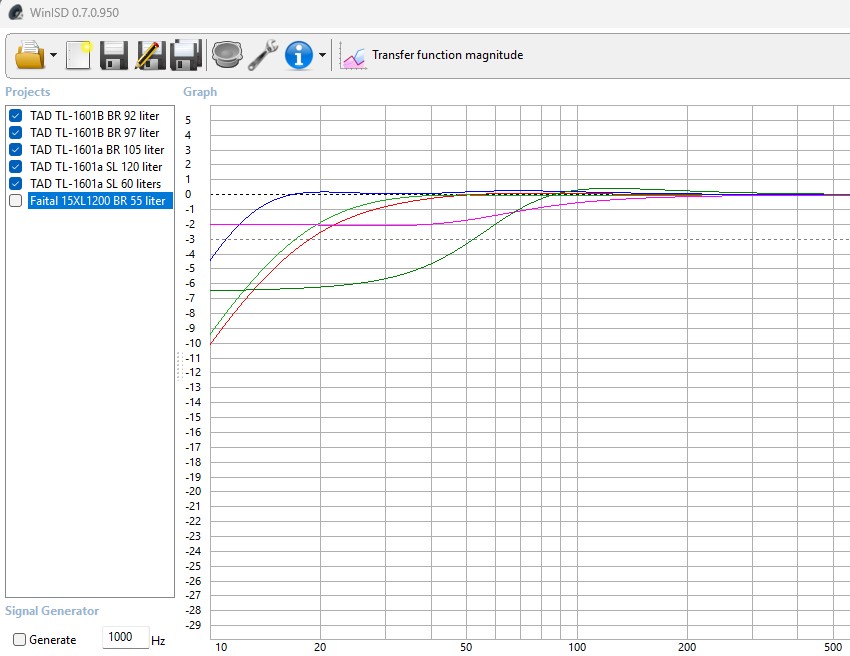This screenshot has width=850, height=656.
Task: Select project TAD TL-1601a SL 120 liter
Action: 96,166
